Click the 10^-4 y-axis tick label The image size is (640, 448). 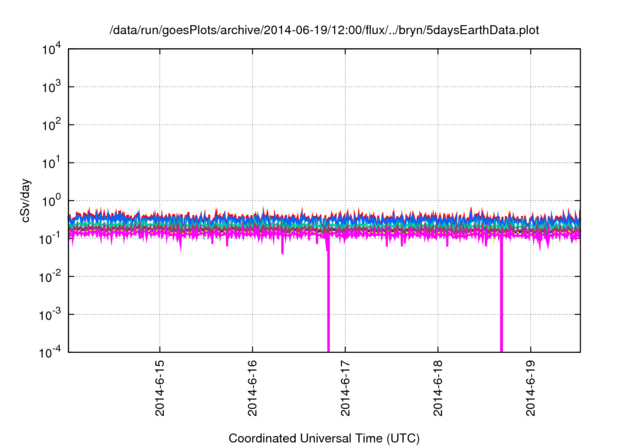click(50, 353)
